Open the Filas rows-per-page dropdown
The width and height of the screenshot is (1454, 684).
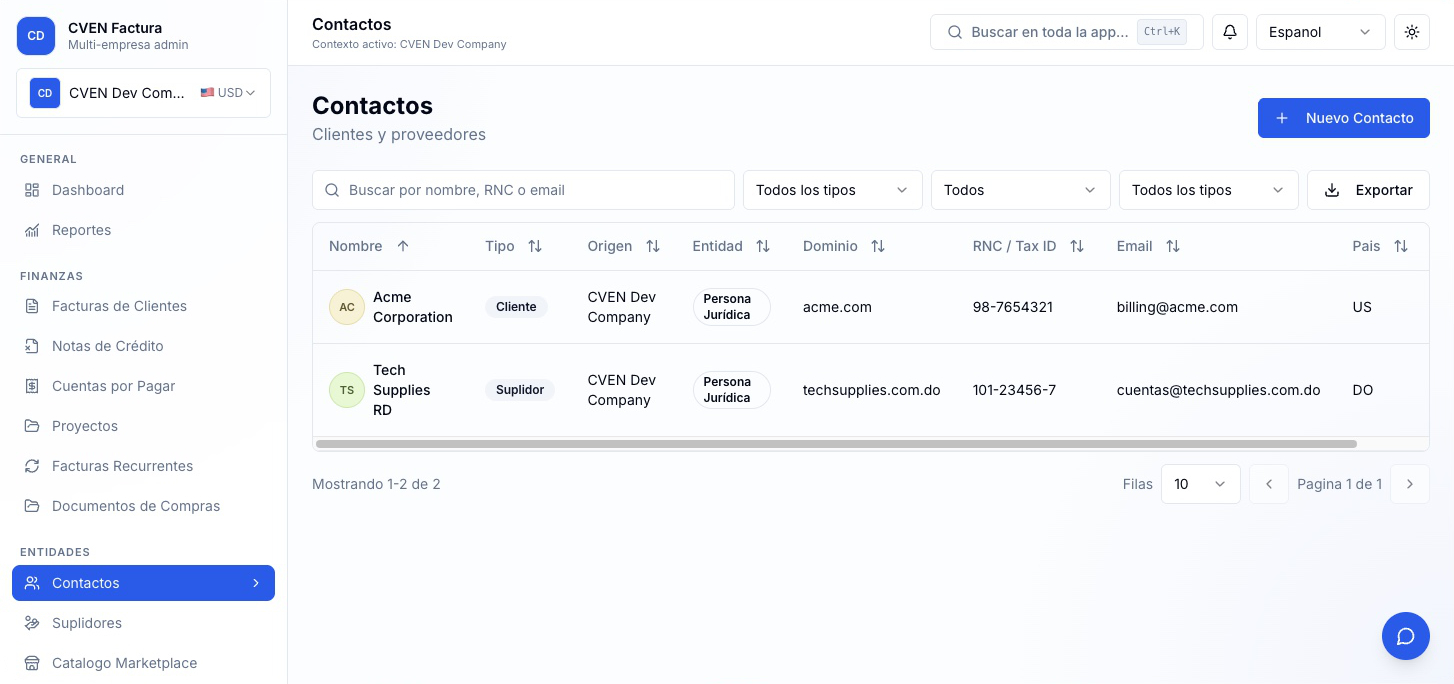point(1200,484)
